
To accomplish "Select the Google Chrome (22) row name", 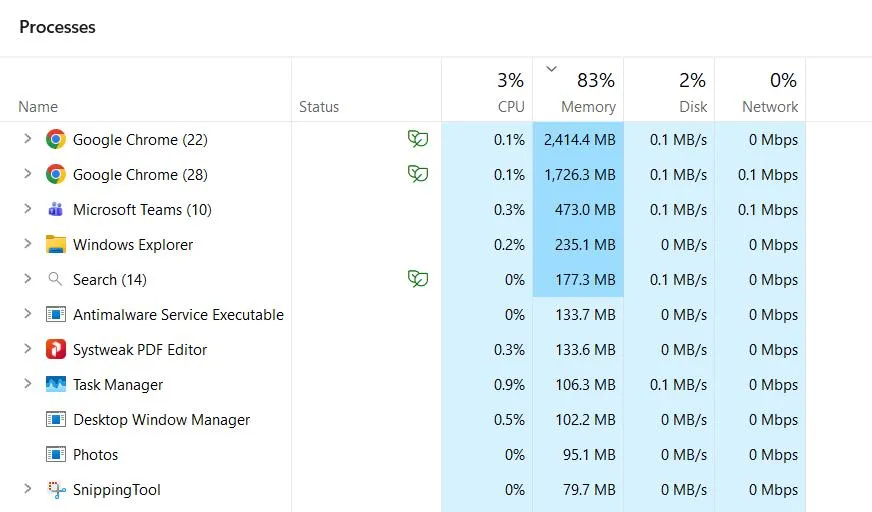I will tap(140, 140).
